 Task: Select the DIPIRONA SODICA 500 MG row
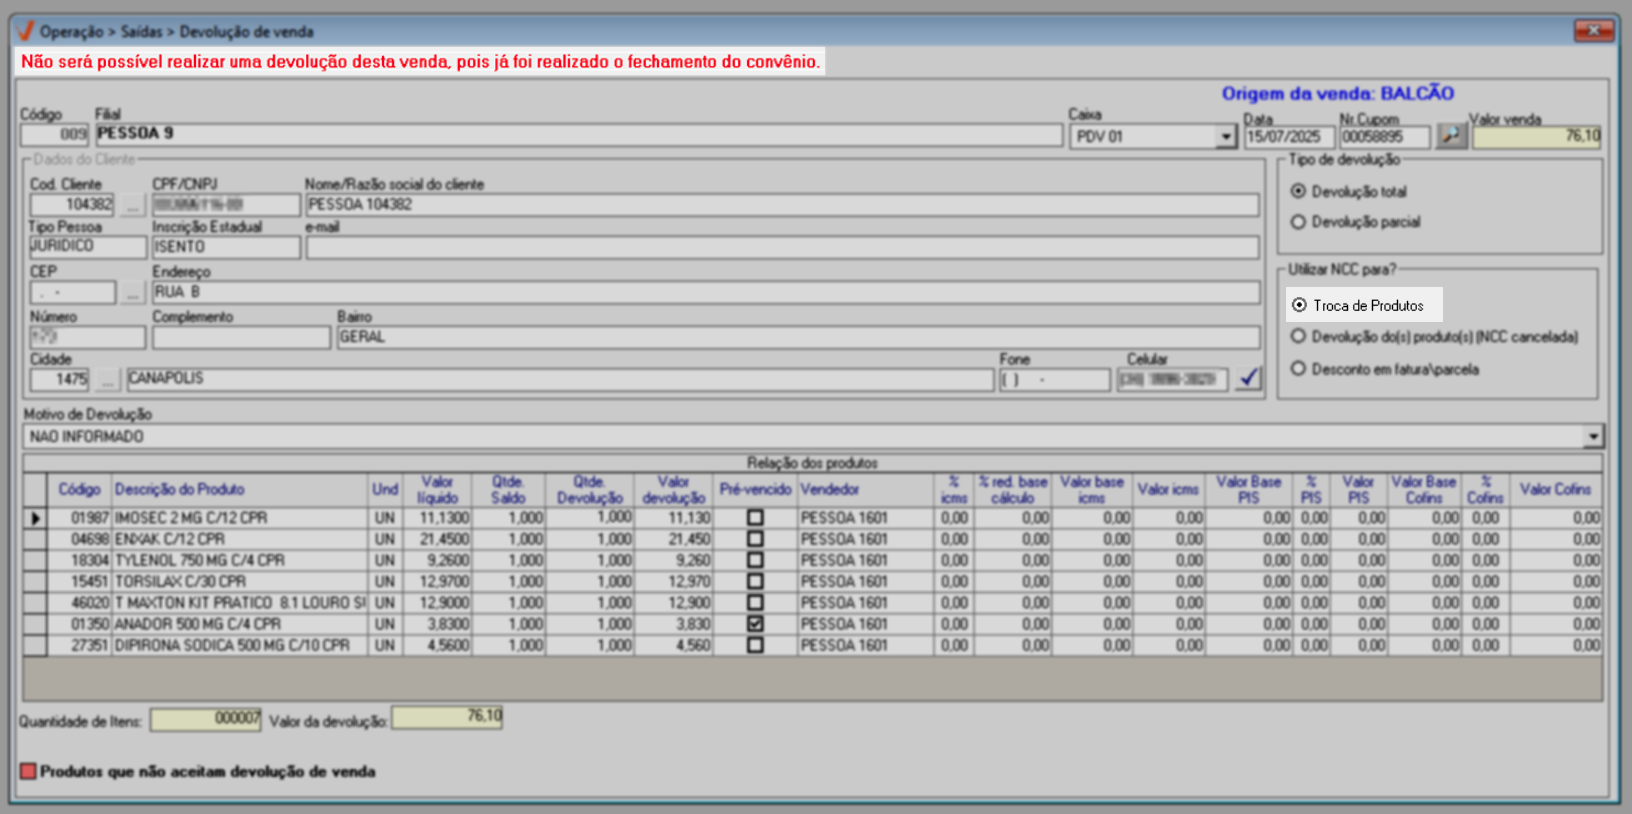coord(232,646)
